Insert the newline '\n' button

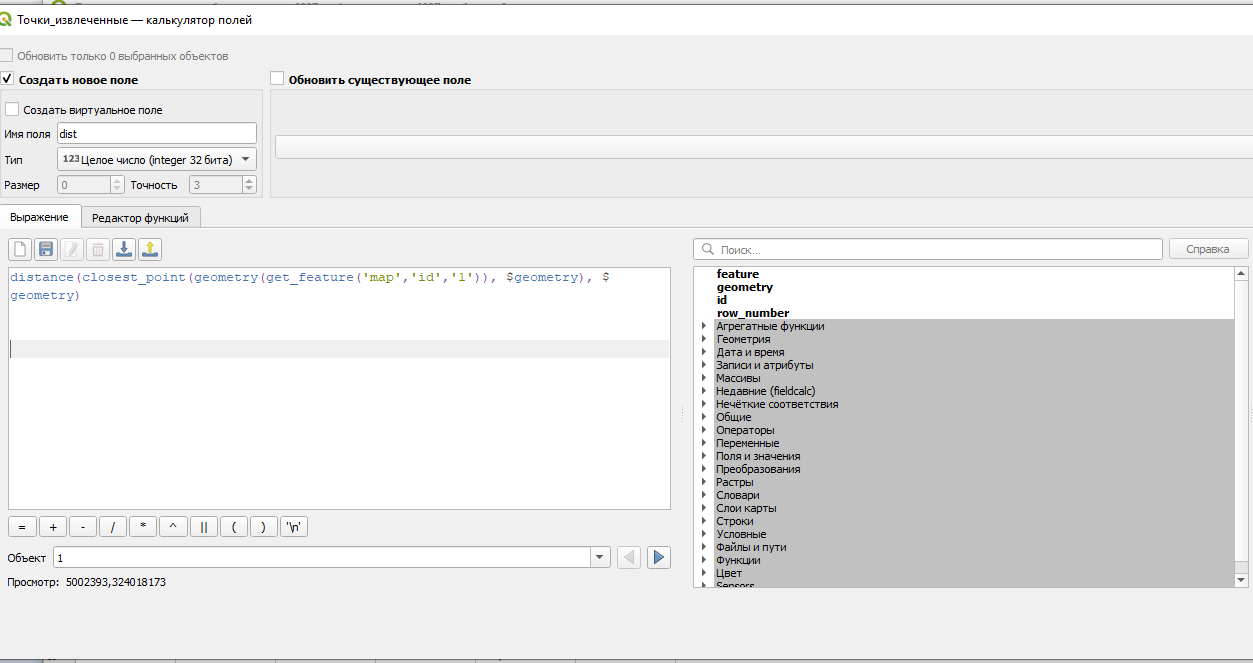click(294, 527)
